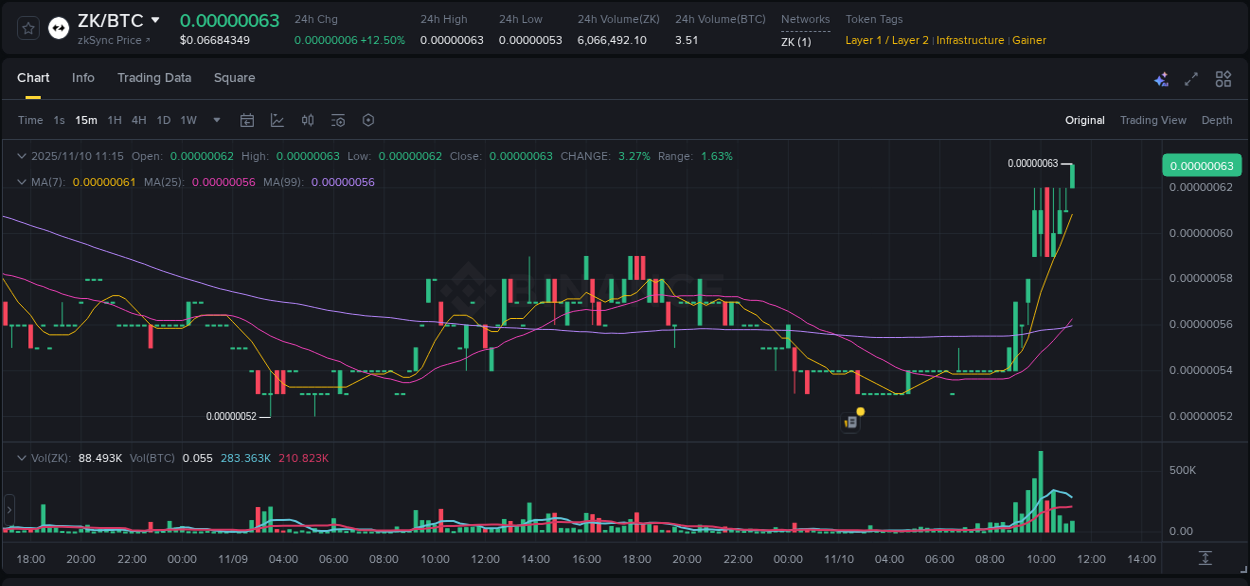Select the line chart style icon
Viewport: 1250px width, 586px height.
pos(277,120)
